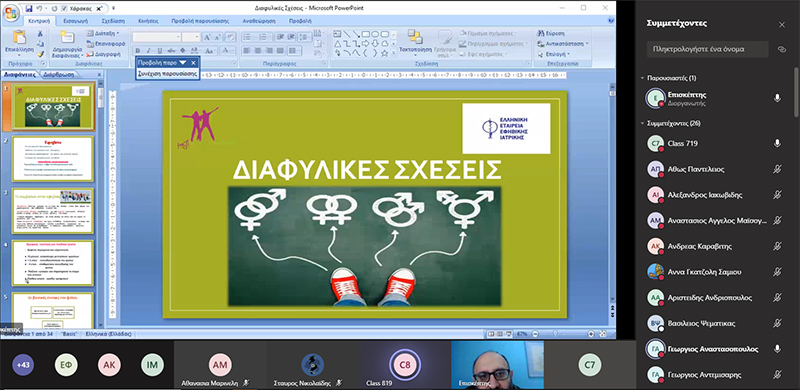Image resolution: width=800 pixels, height=390 pixels.
Task: Open the Αντικατάσταση replace dropdown
Action: [563, 43]
